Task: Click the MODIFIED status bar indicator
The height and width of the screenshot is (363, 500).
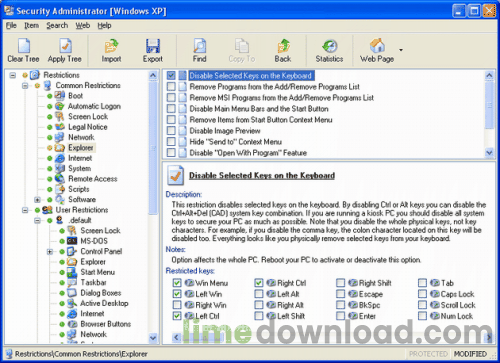Action: (470, 354)
